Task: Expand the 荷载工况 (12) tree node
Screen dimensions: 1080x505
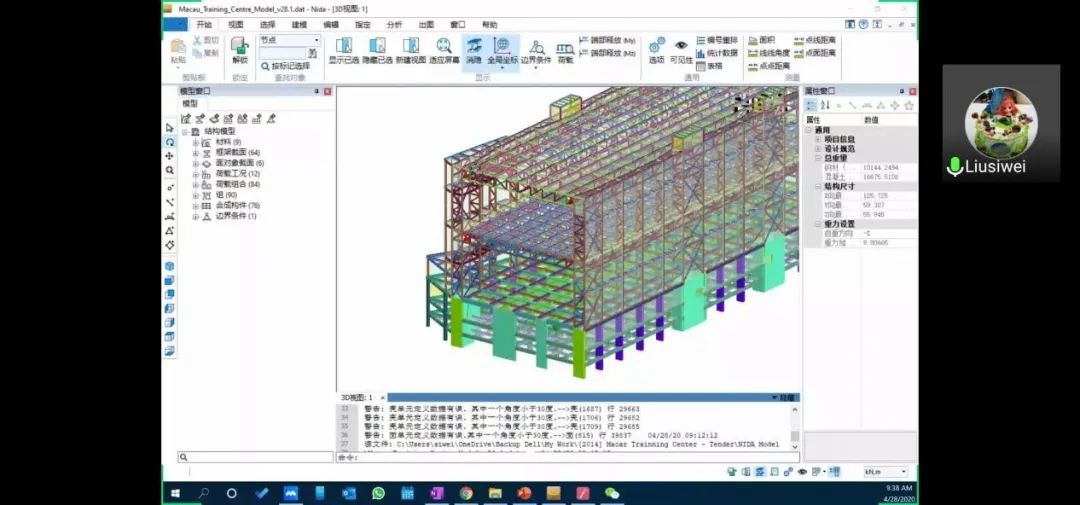Action: point(196,174)
